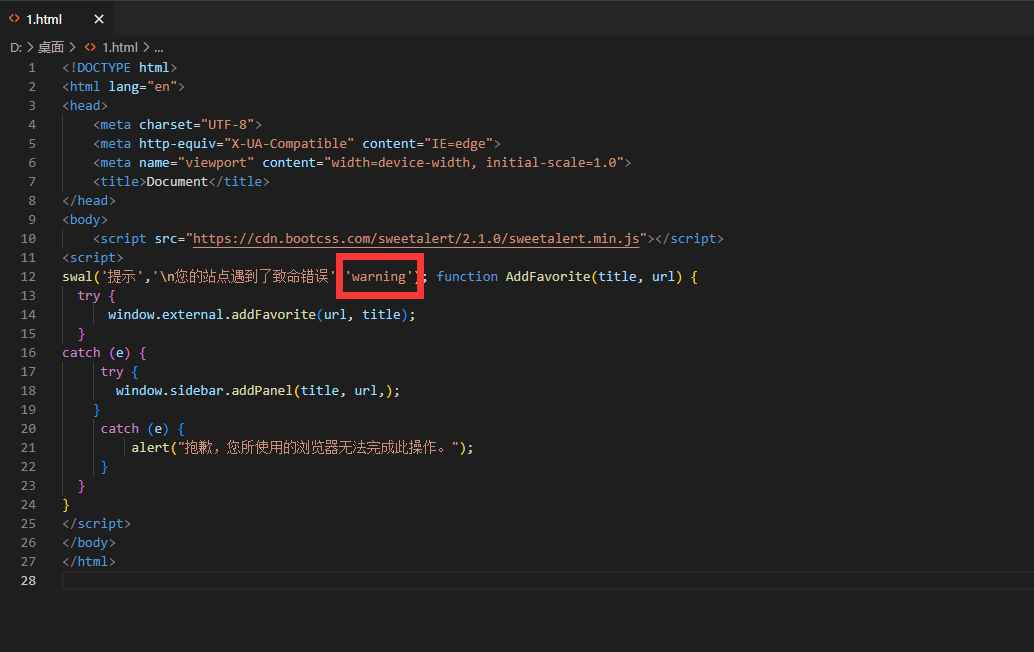The width and height of the screenshot is (1034, 652).
Task: Click the lang="en" attribute
Action: 142,87
